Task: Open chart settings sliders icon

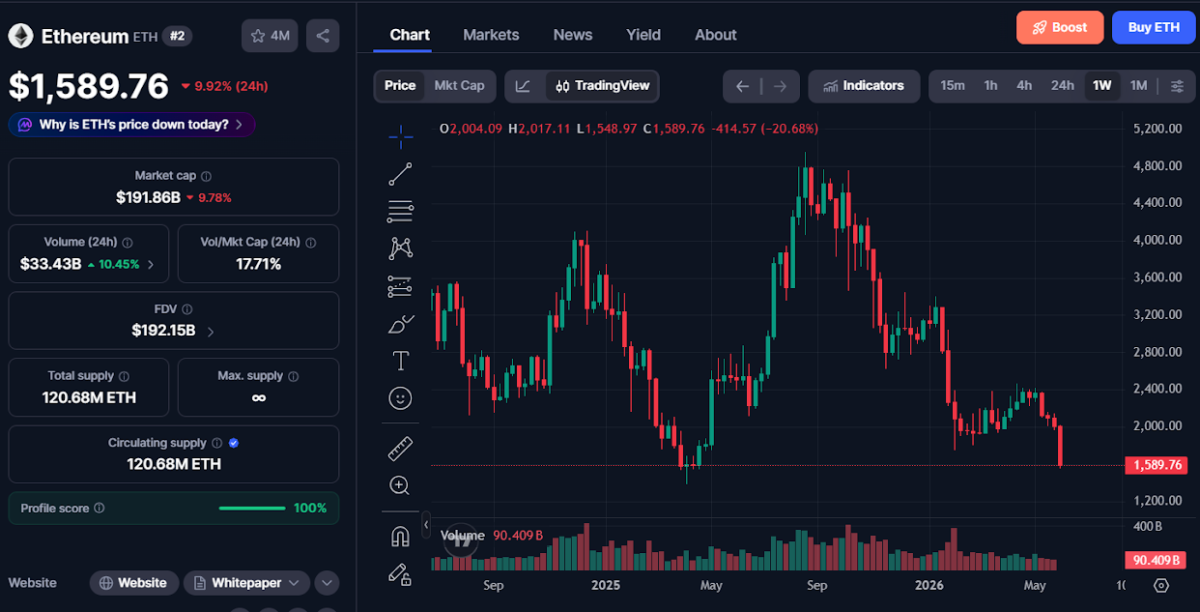Action: point(1176,86)
